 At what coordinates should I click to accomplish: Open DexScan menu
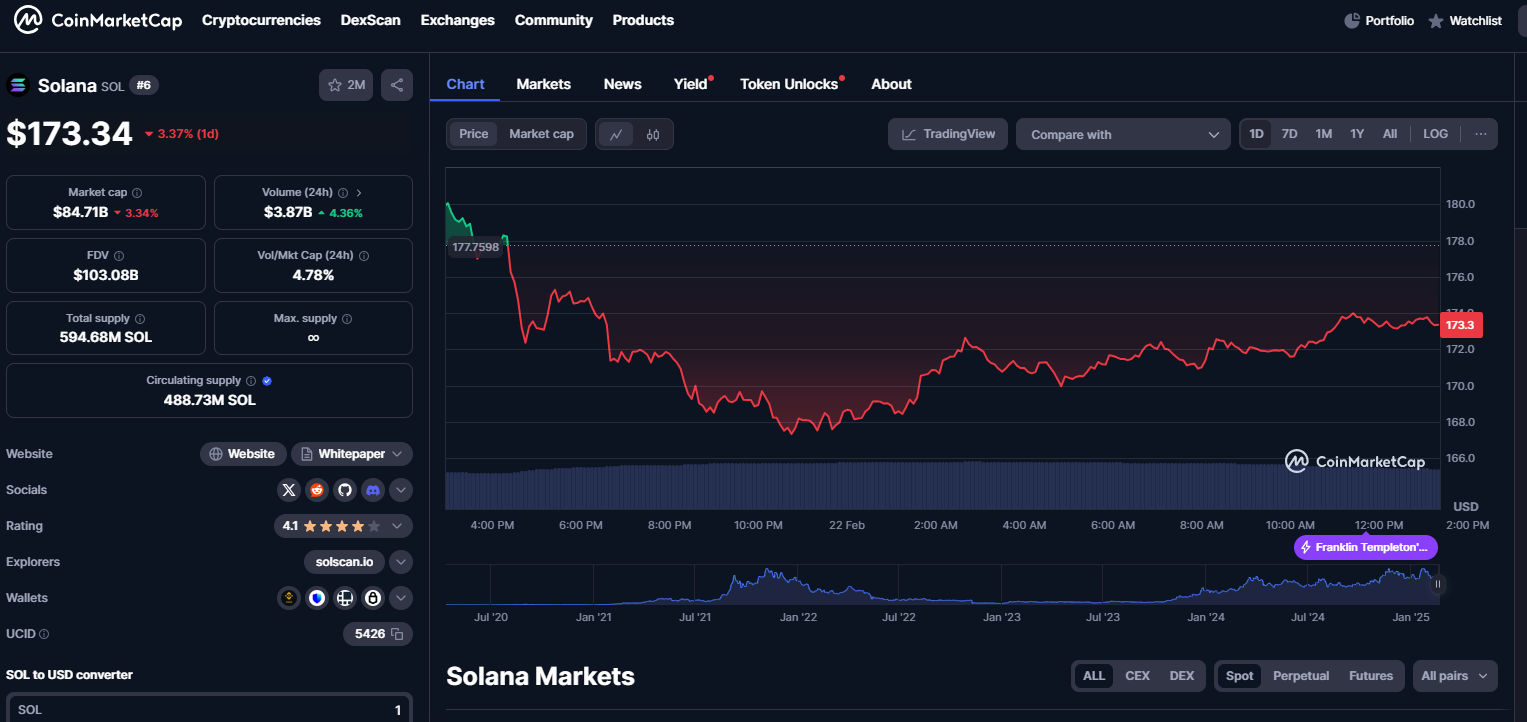click(x=371, y=20)
